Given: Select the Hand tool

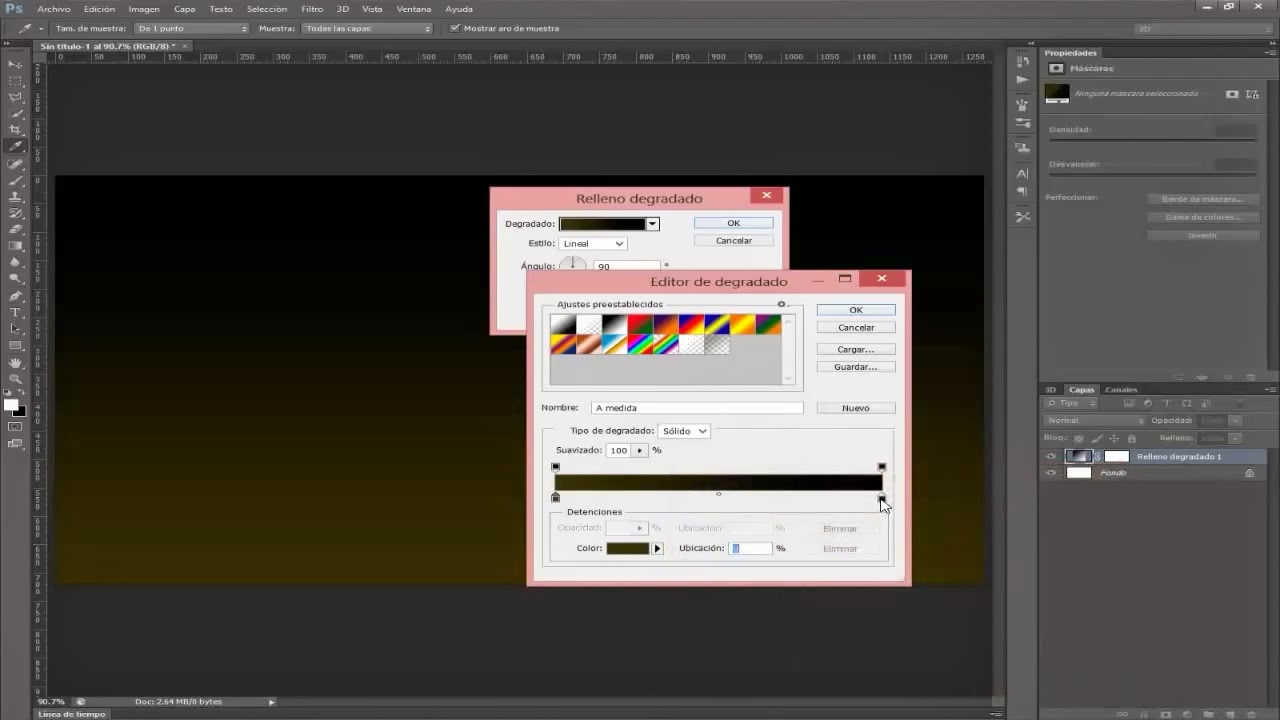Looking at the screenshot, I should pyautogui.click(x=15, y=362).
